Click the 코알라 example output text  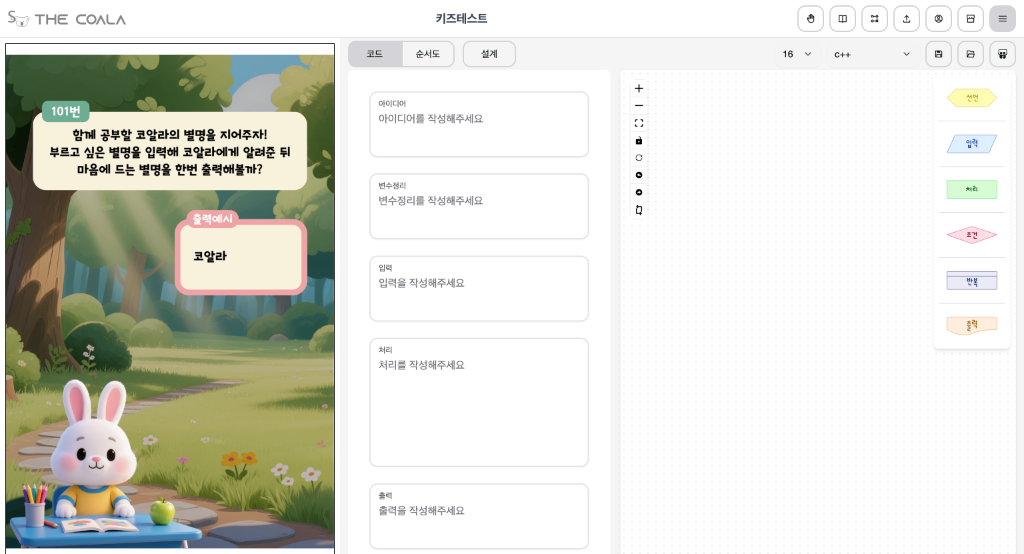(x=210, y=256)
